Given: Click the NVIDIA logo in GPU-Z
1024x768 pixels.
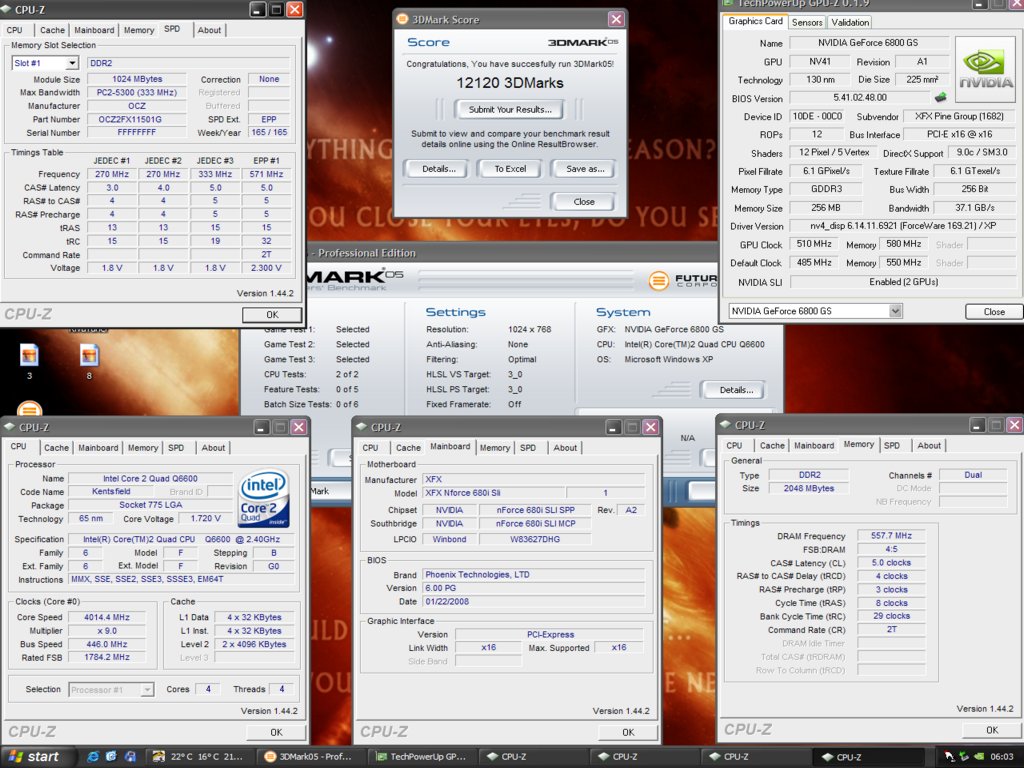Looking at the screenshot, I should coord(985,69).
